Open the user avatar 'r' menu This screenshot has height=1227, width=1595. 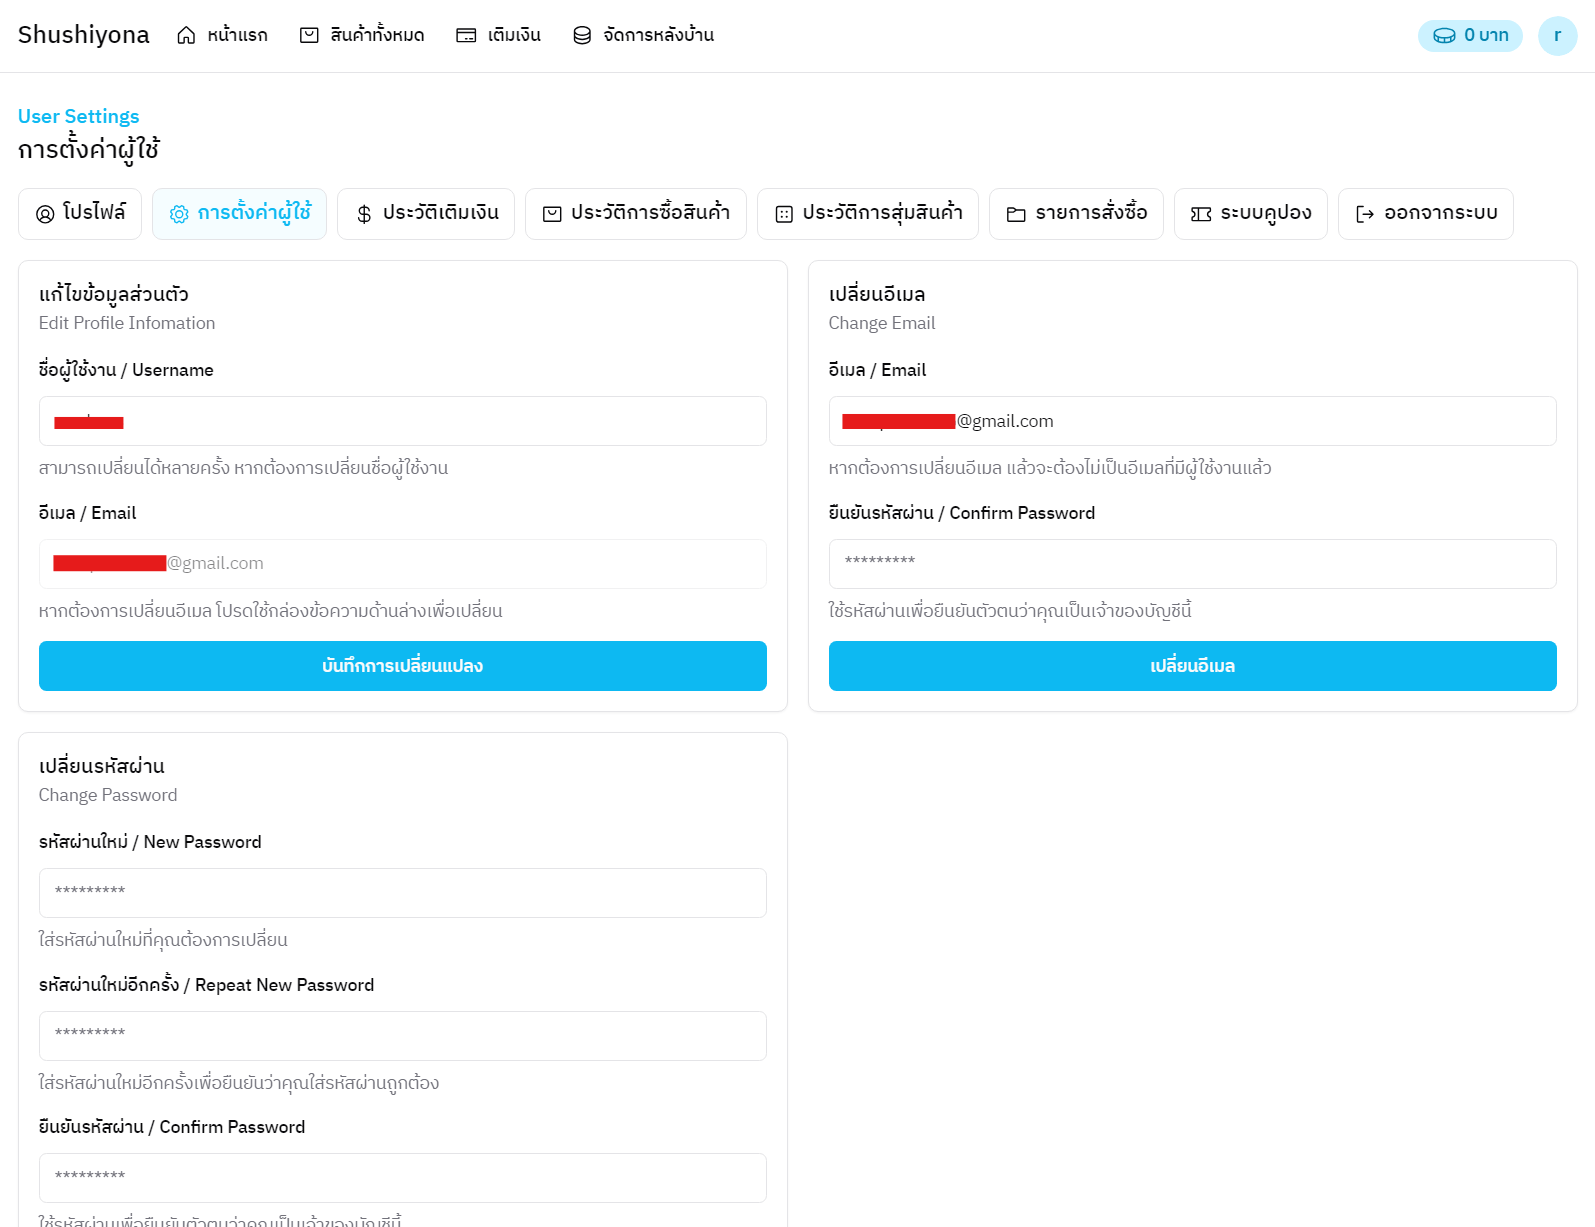(1556, 36)
